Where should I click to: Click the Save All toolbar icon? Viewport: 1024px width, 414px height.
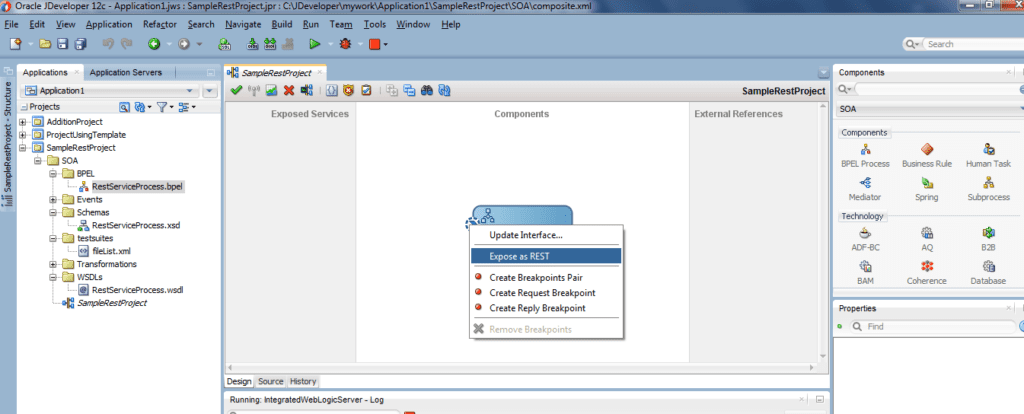click(80, 44)
